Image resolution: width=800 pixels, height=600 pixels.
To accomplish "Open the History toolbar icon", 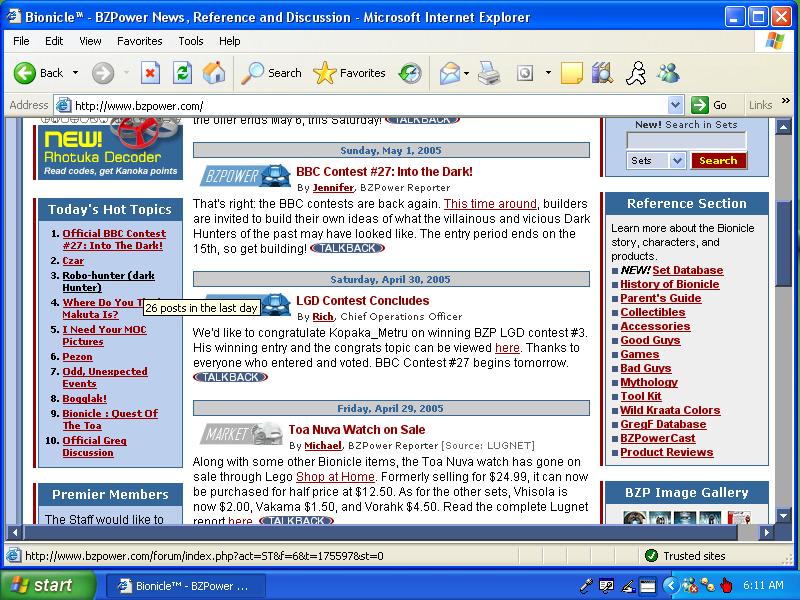I will coord(410,73).
